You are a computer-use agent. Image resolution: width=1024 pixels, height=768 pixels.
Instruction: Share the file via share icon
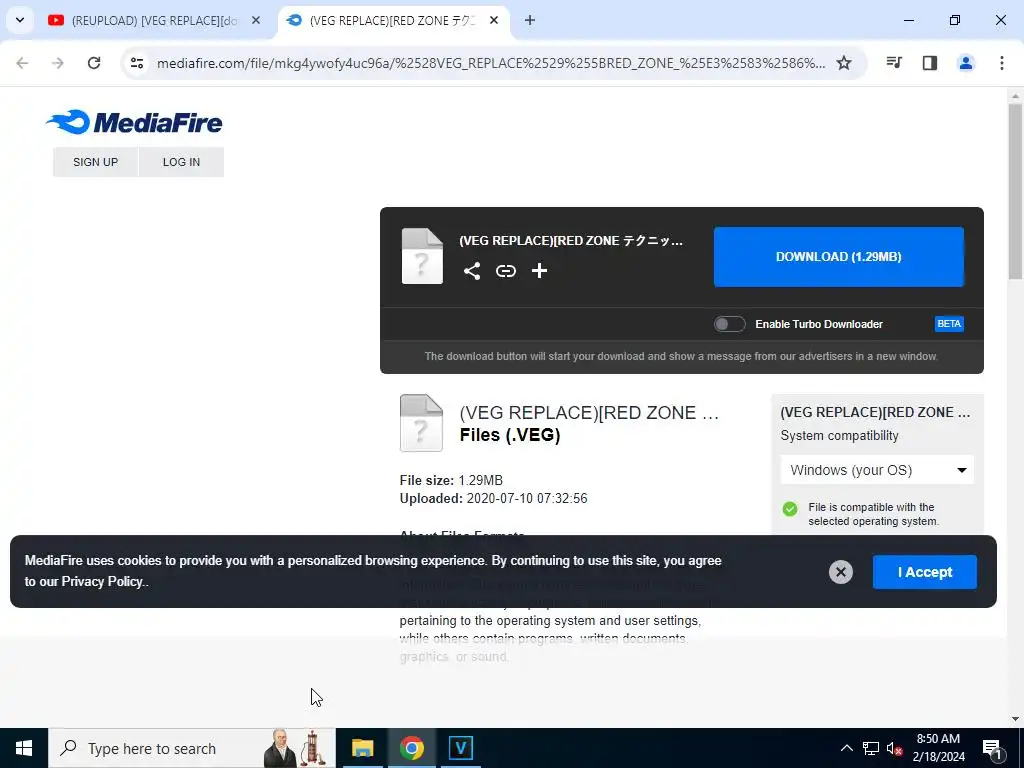[472, 270]
